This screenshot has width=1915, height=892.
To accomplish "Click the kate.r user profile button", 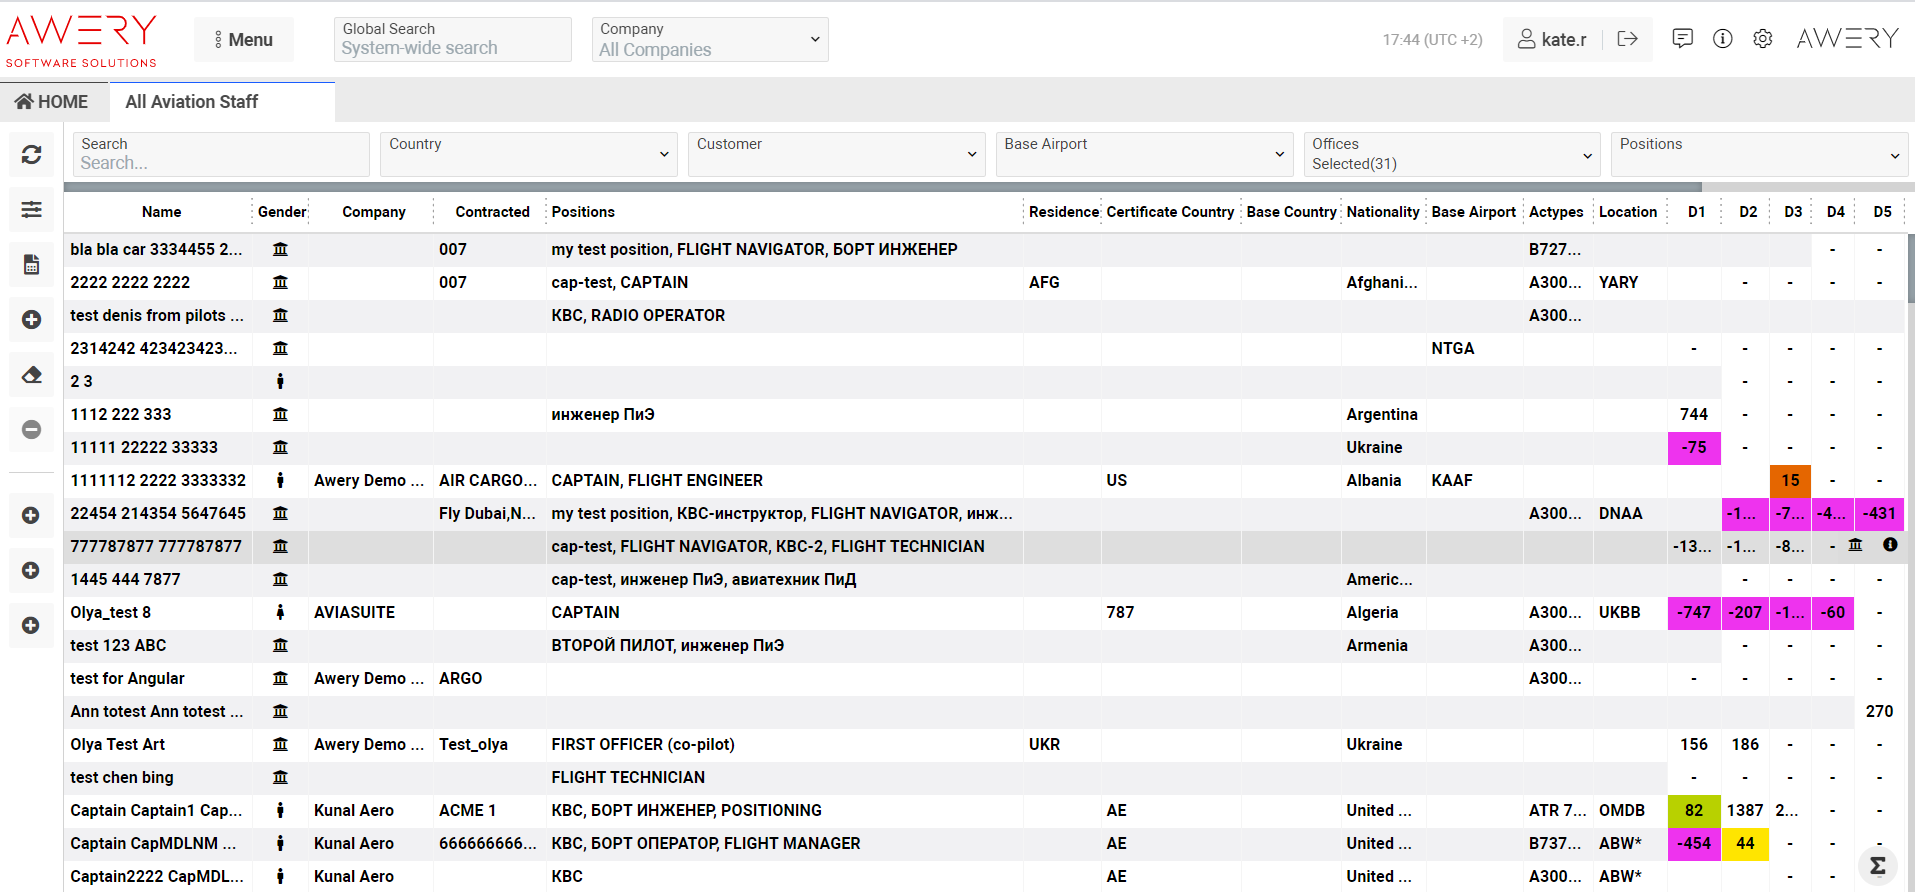I will click(x=1552, y=40).
